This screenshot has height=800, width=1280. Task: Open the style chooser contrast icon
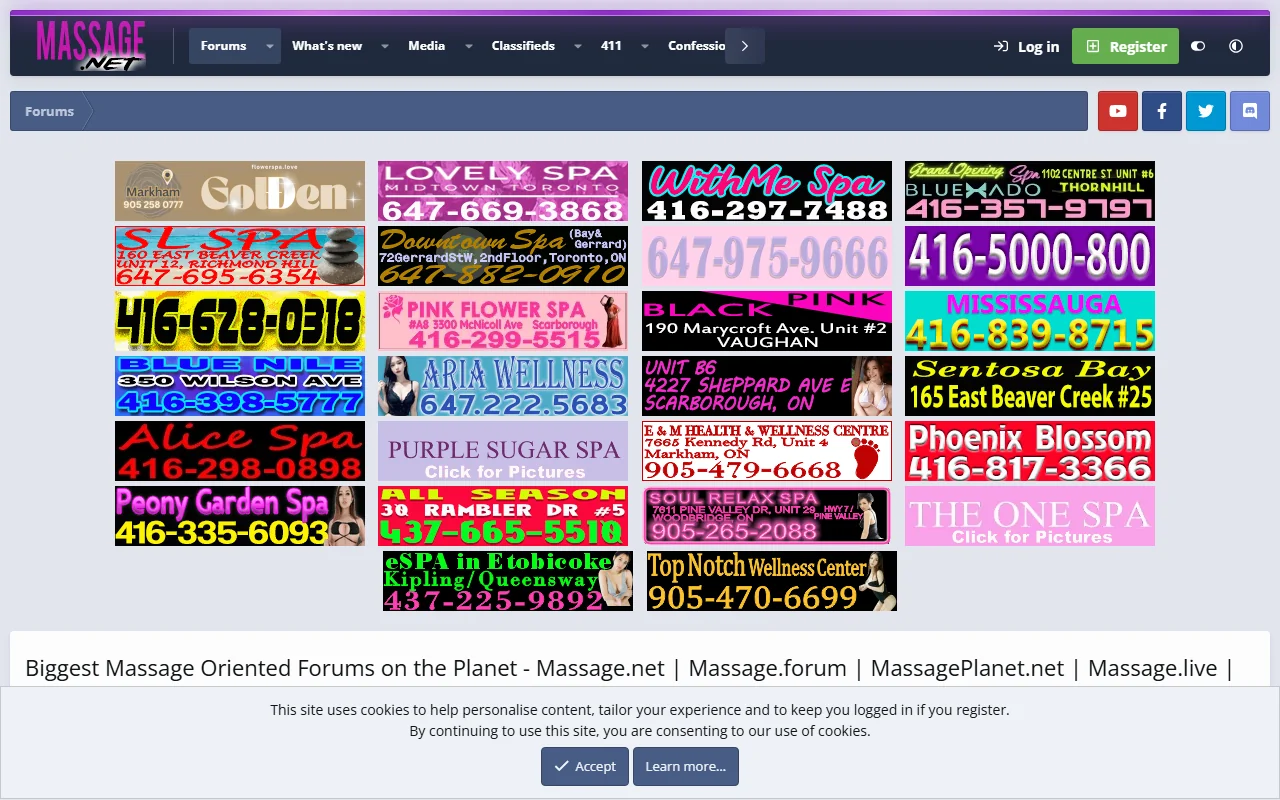[1236, 46]
